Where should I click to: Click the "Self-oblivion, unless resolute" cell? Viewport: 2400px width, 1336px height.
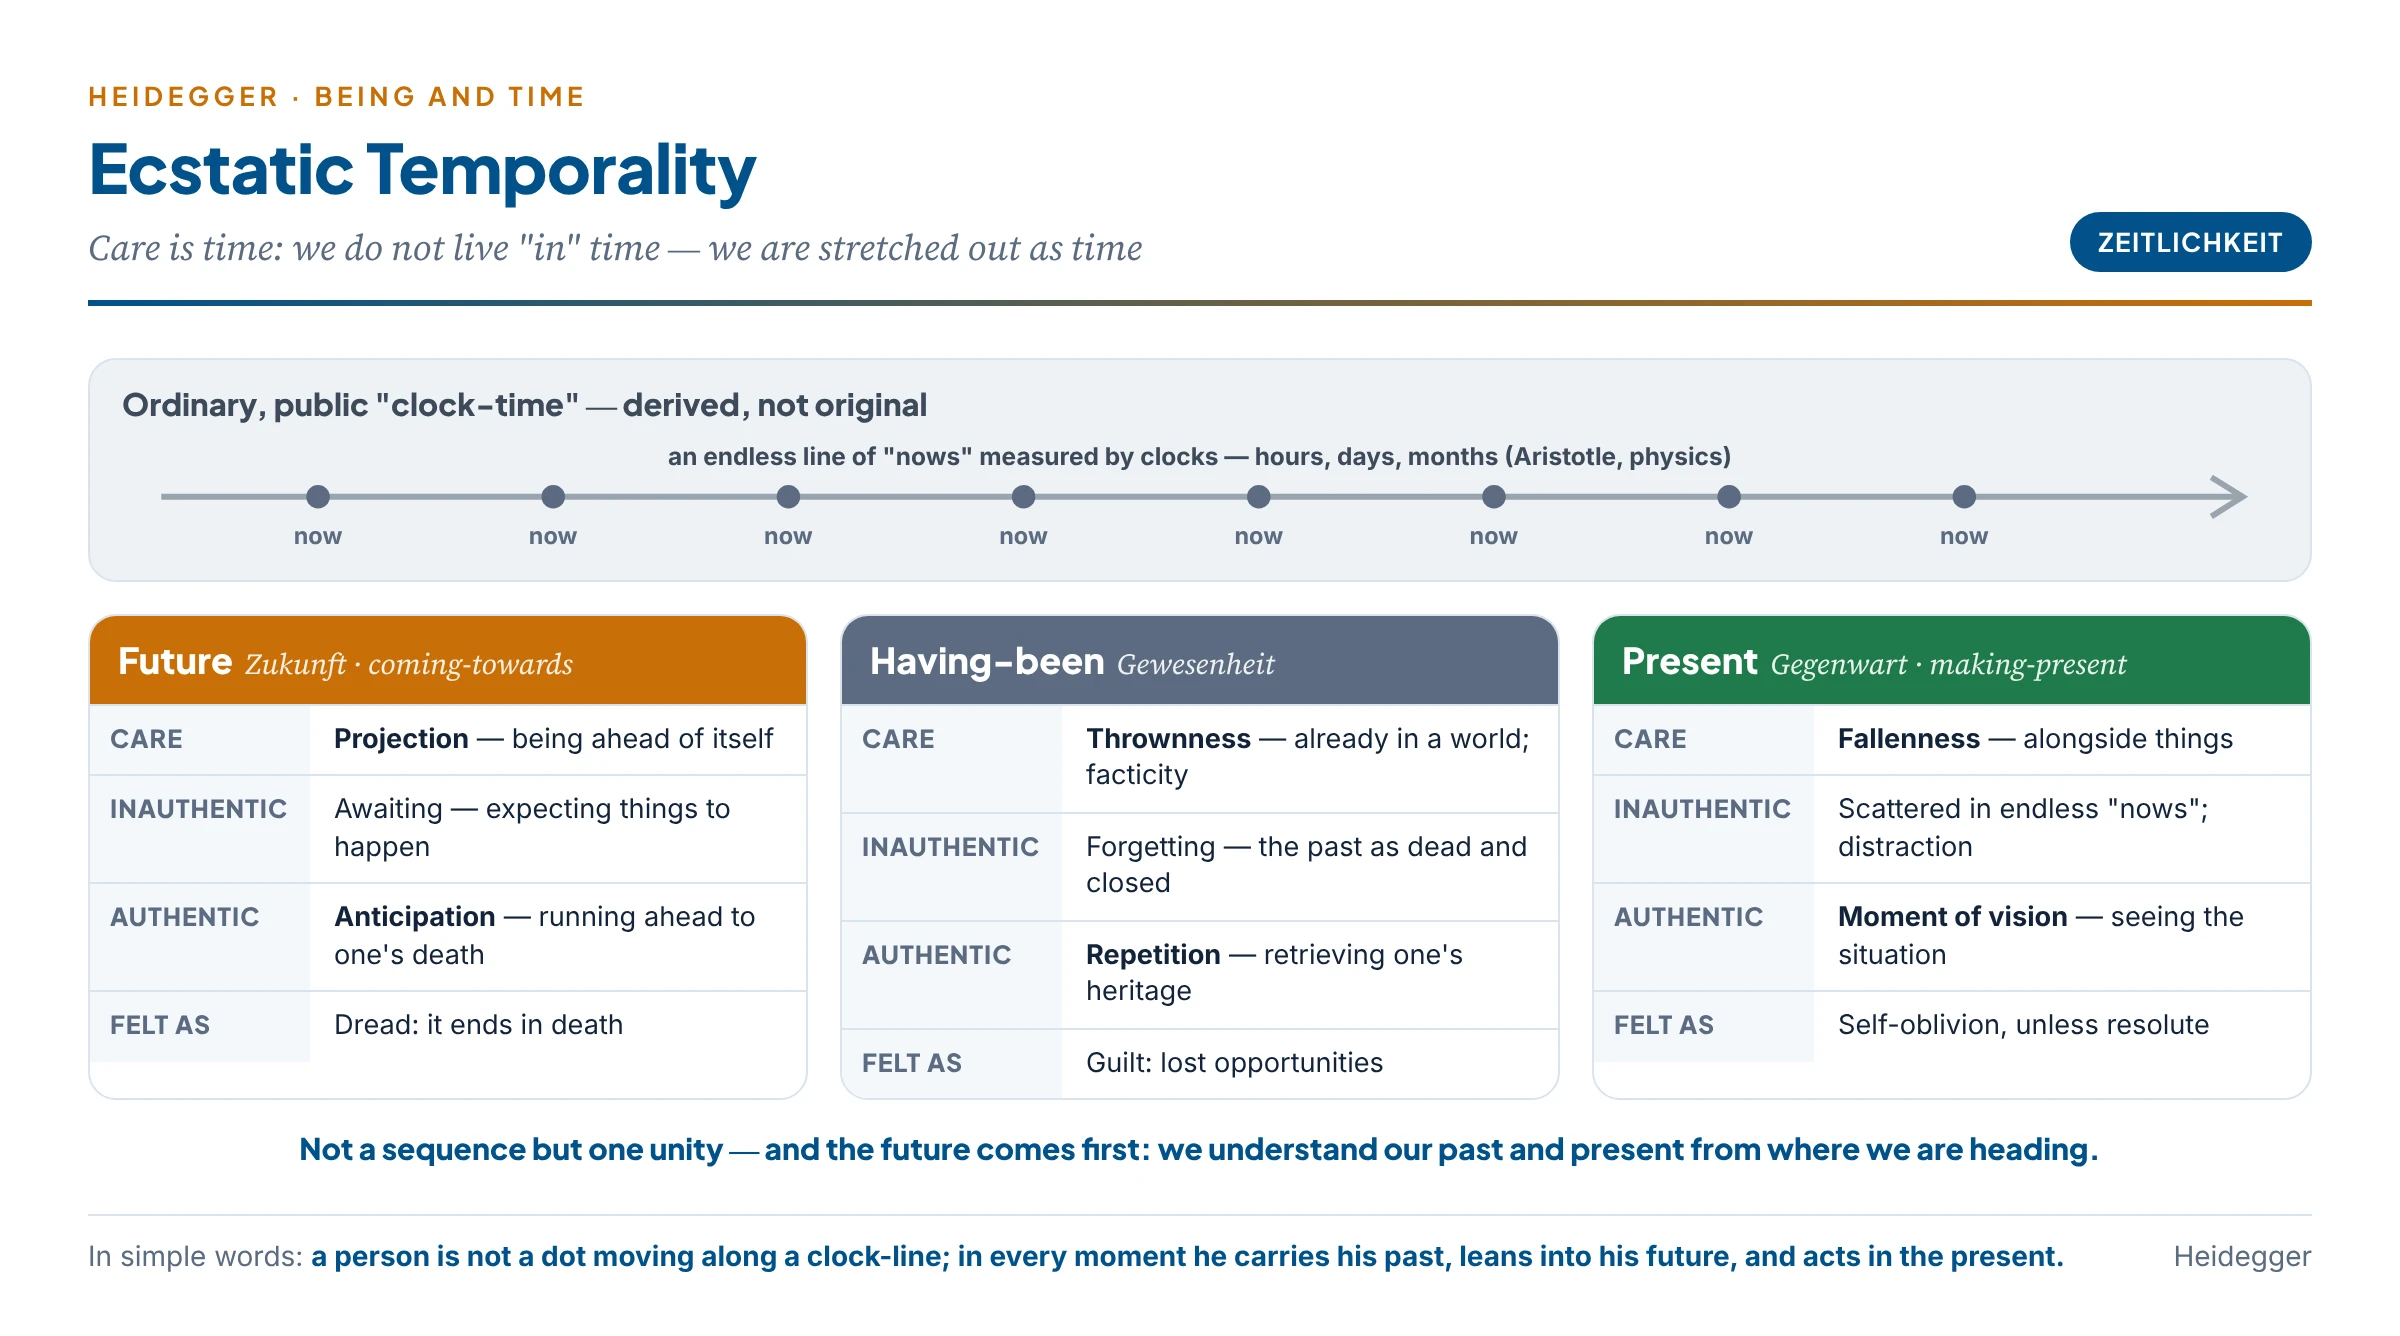tap(2023, 1025)
